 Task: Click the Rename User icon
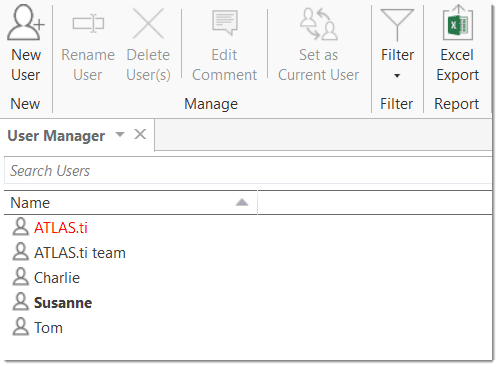coord(88,23)
